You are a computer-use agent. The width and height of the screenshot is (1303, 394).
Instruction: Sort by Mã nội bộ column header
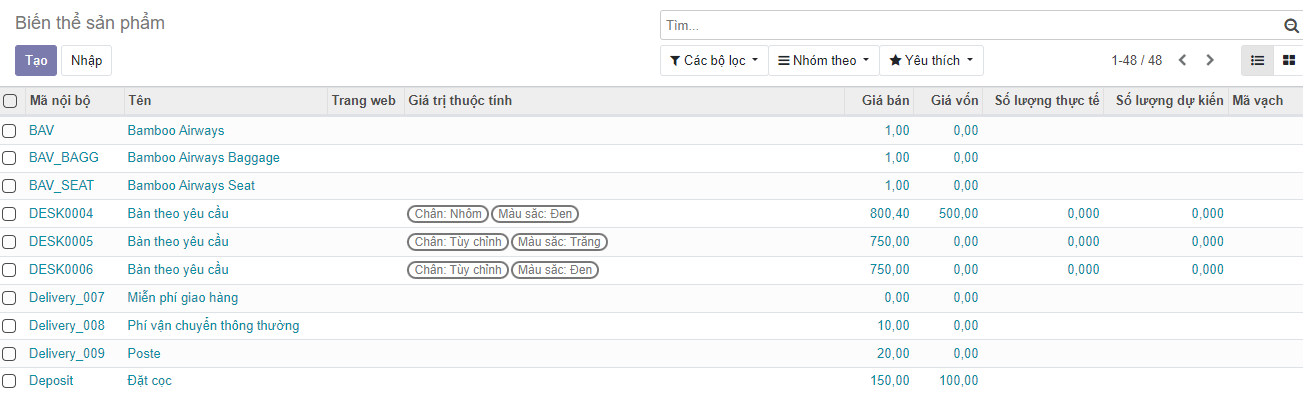tap(60, 101)
